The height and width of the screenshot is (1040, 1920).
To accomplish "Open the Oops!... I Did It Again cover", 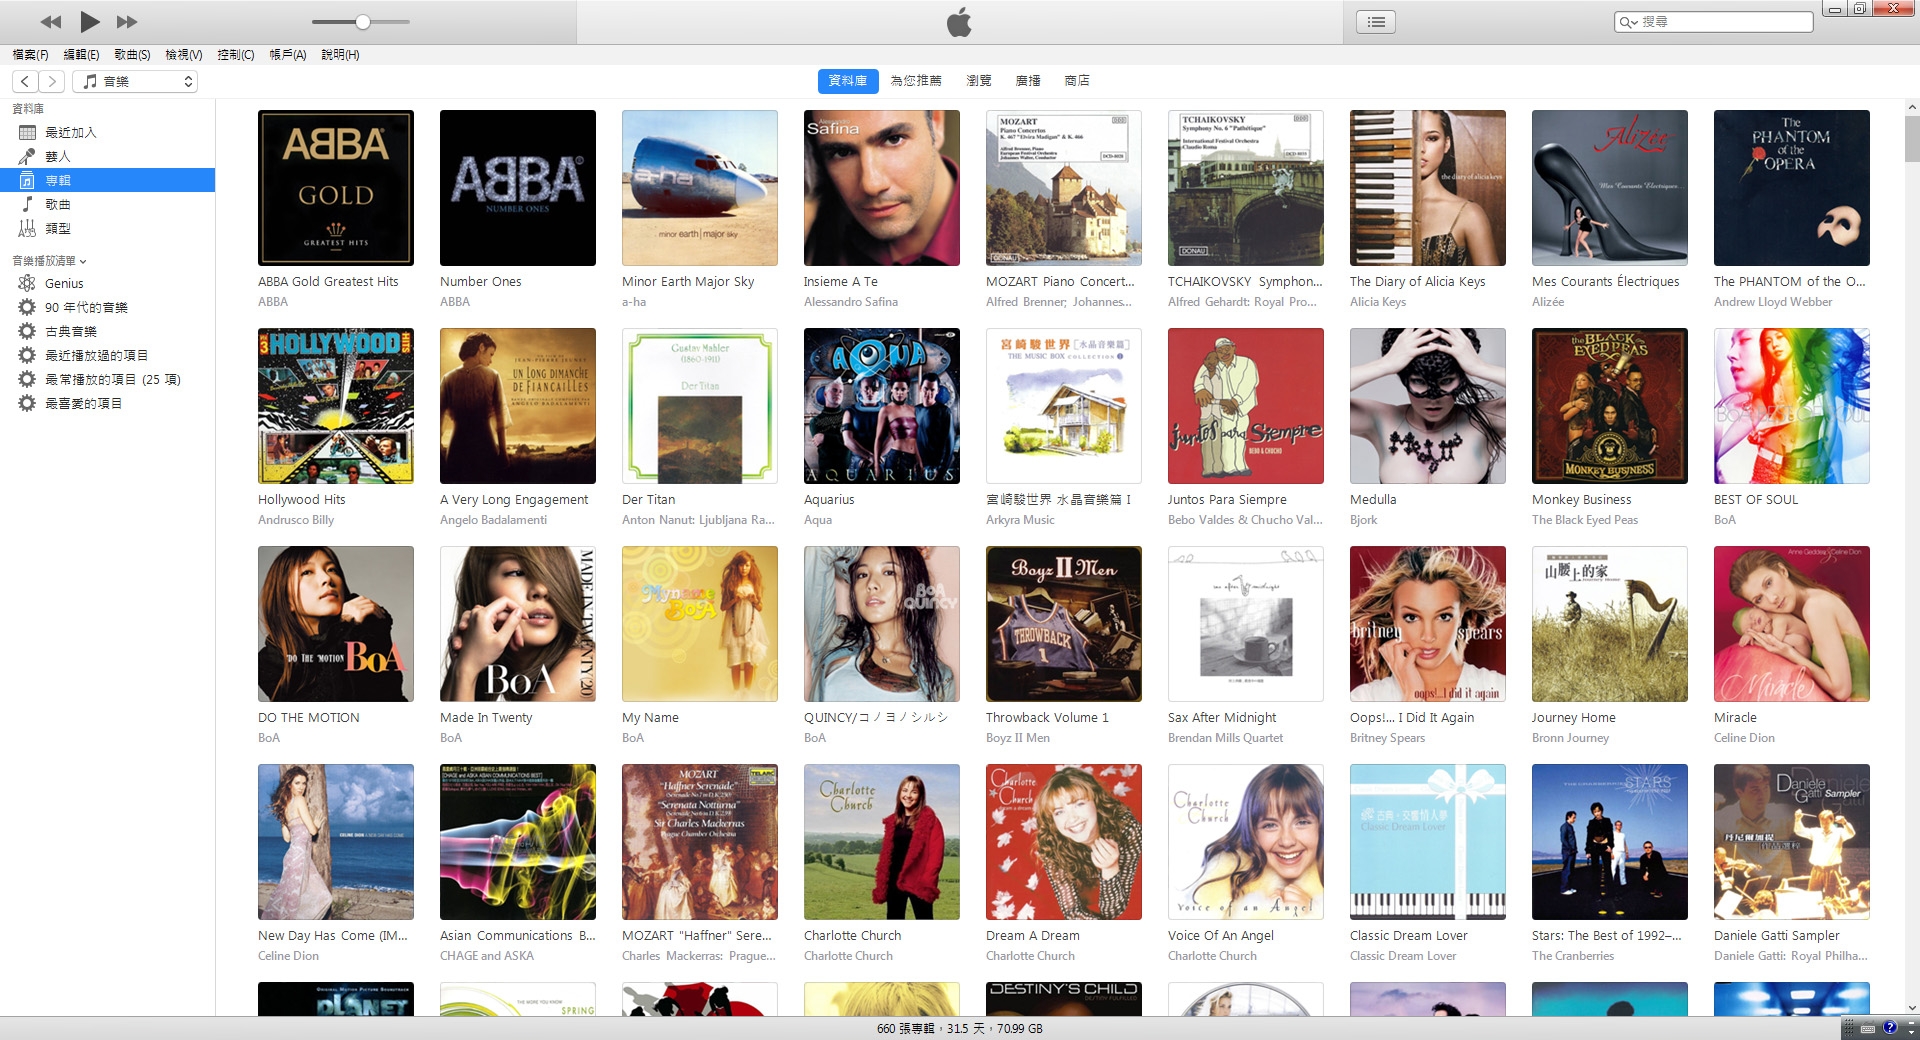I will tap(1428, 624).
